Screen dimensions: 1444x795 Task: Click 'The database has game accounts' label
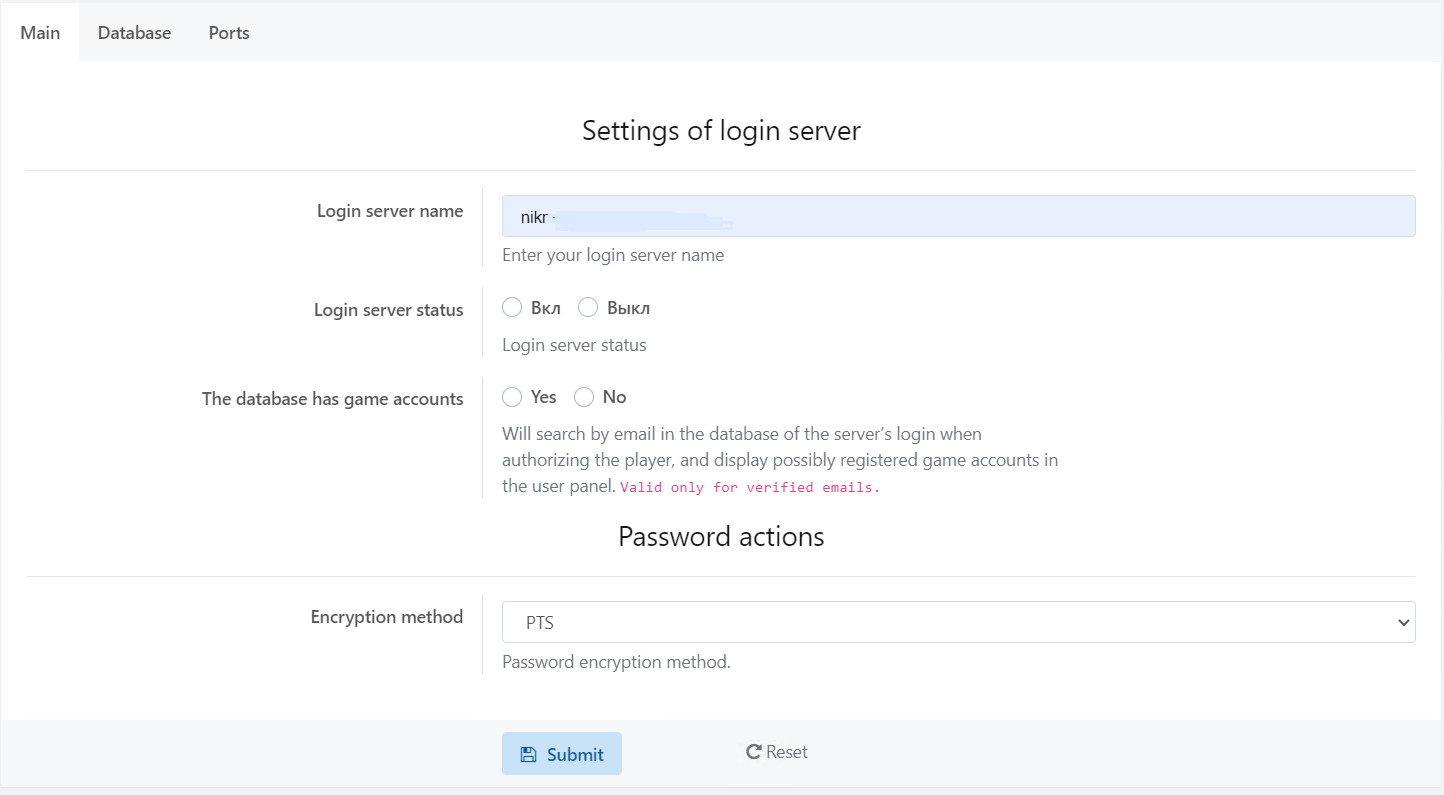(x=332, y=399)
